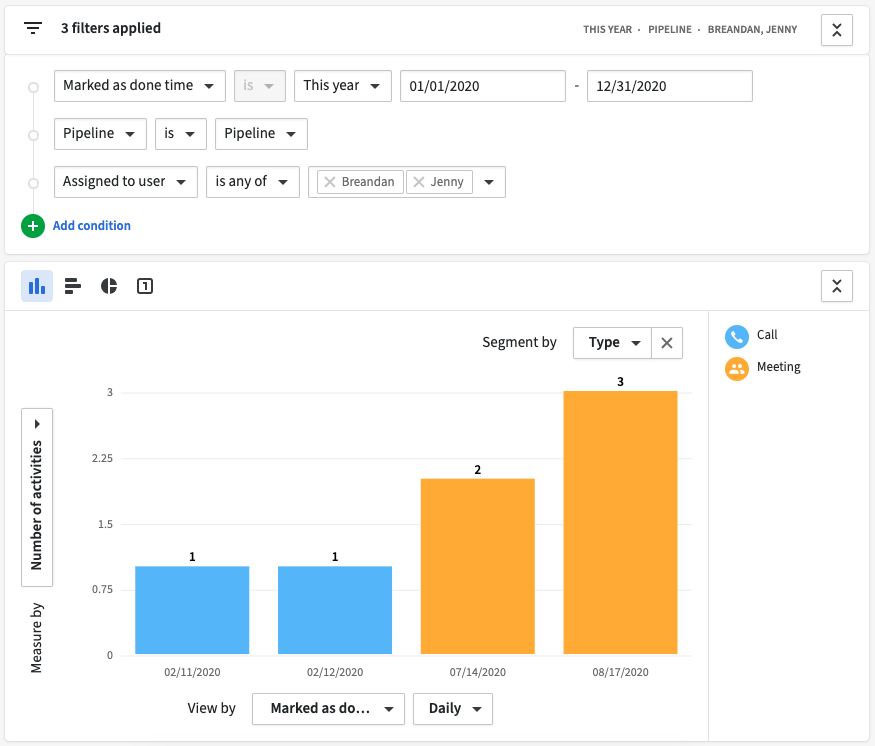Open Pipeline row's 'is' operator dropdown
The image size is (875, 746).
[181, 134]
